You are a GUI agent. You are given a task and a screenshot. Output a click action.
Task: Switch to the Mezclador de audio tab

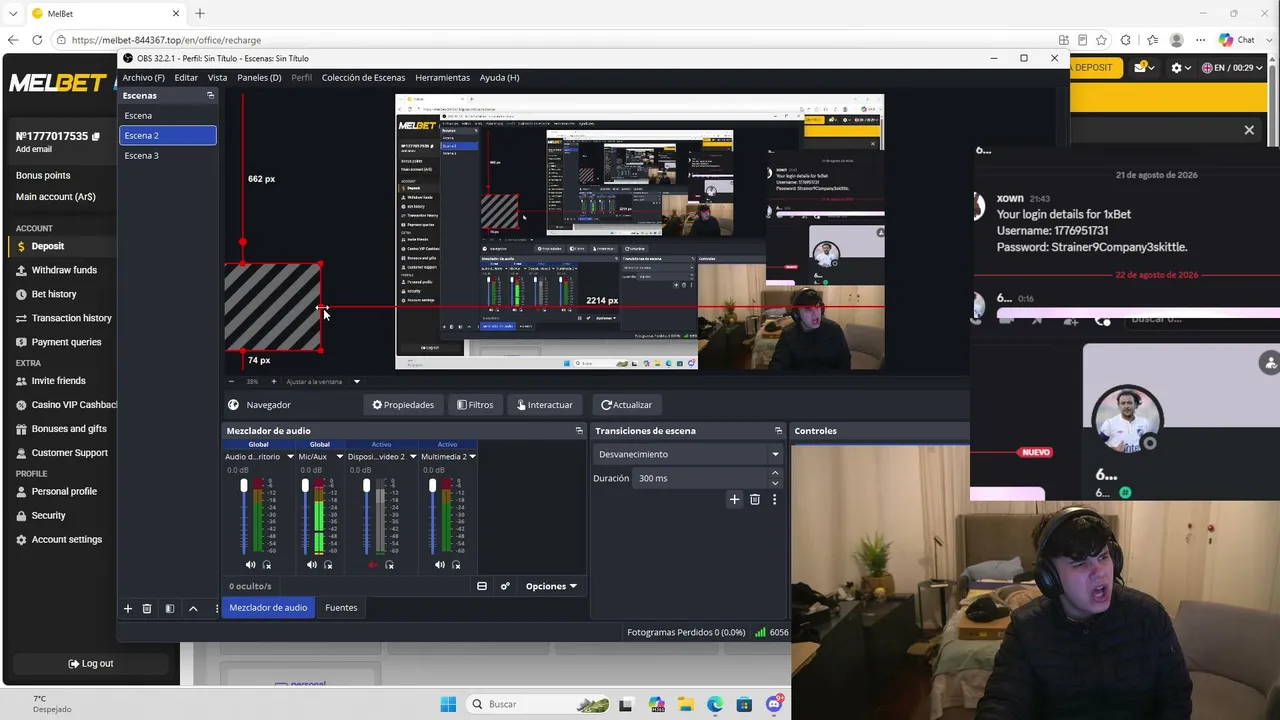click(268, 607)
